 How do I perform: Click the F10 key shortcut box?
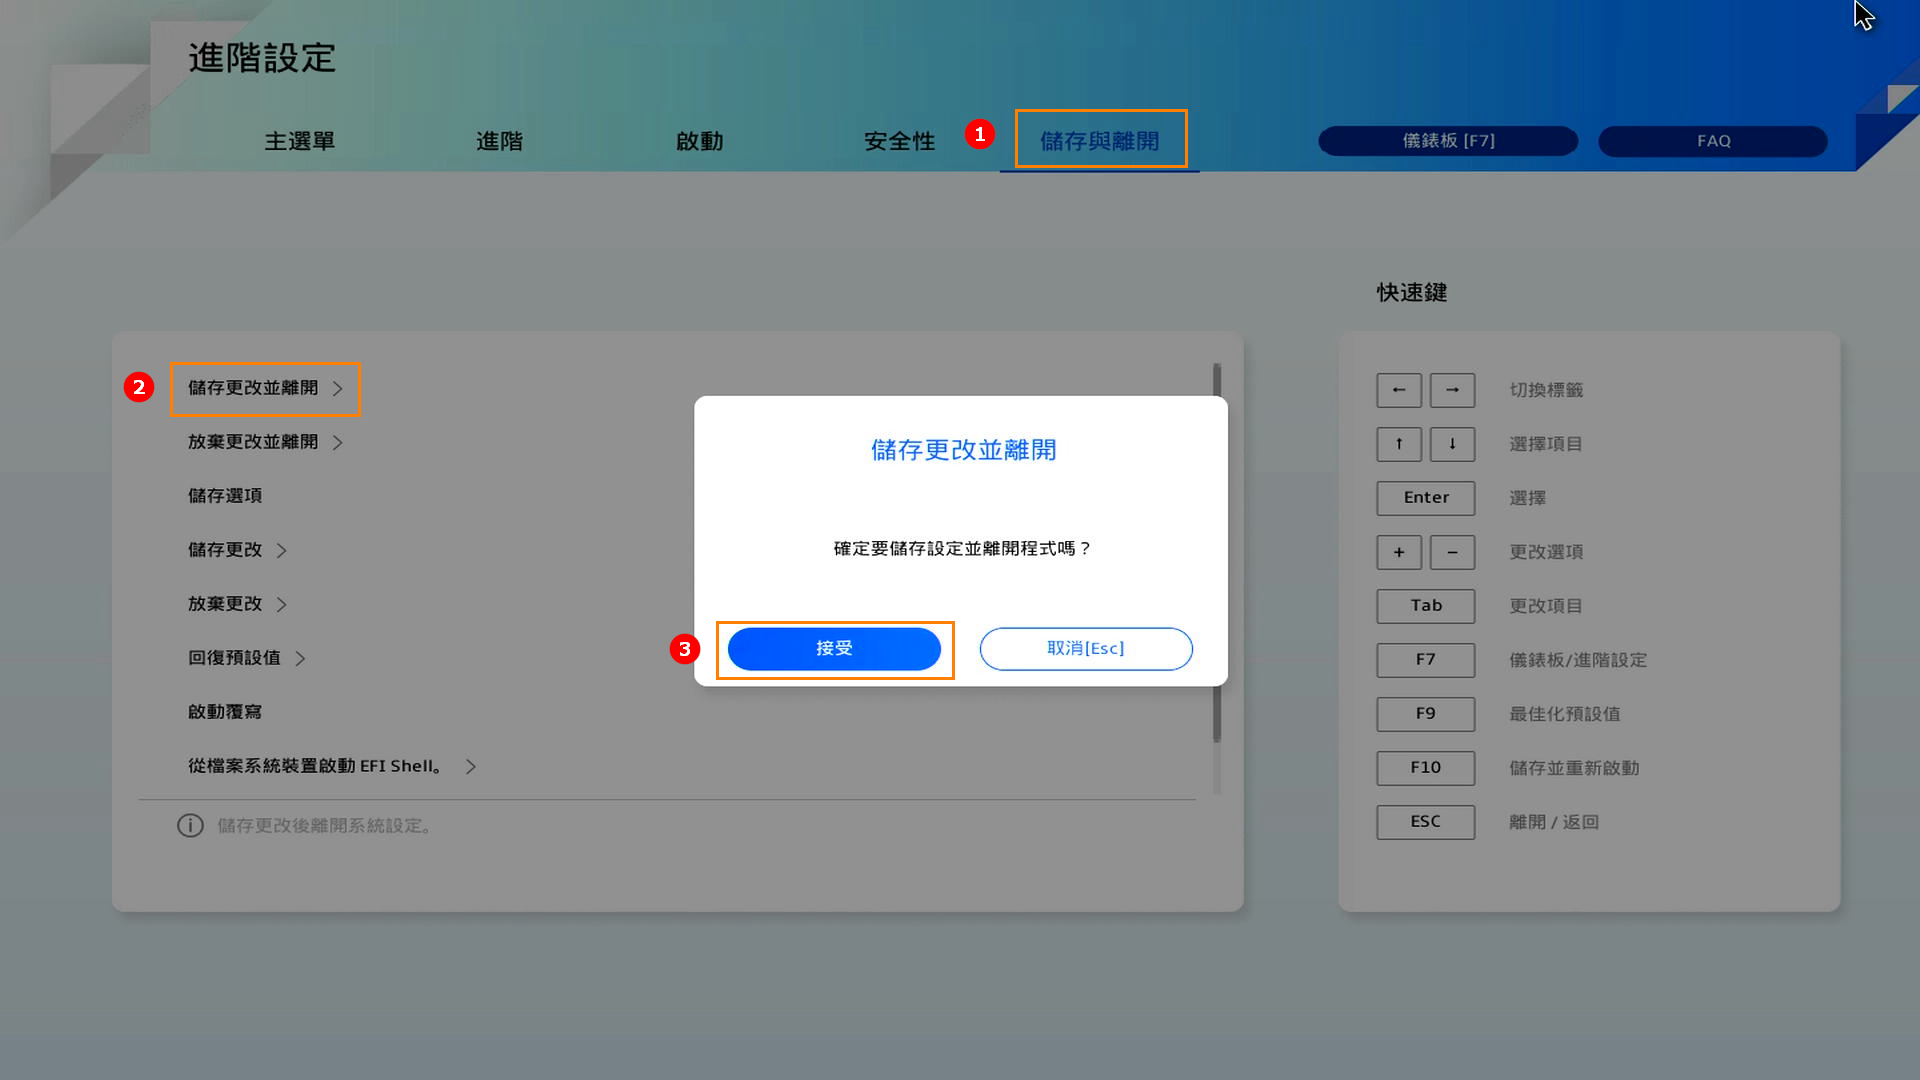point(1425,768)
